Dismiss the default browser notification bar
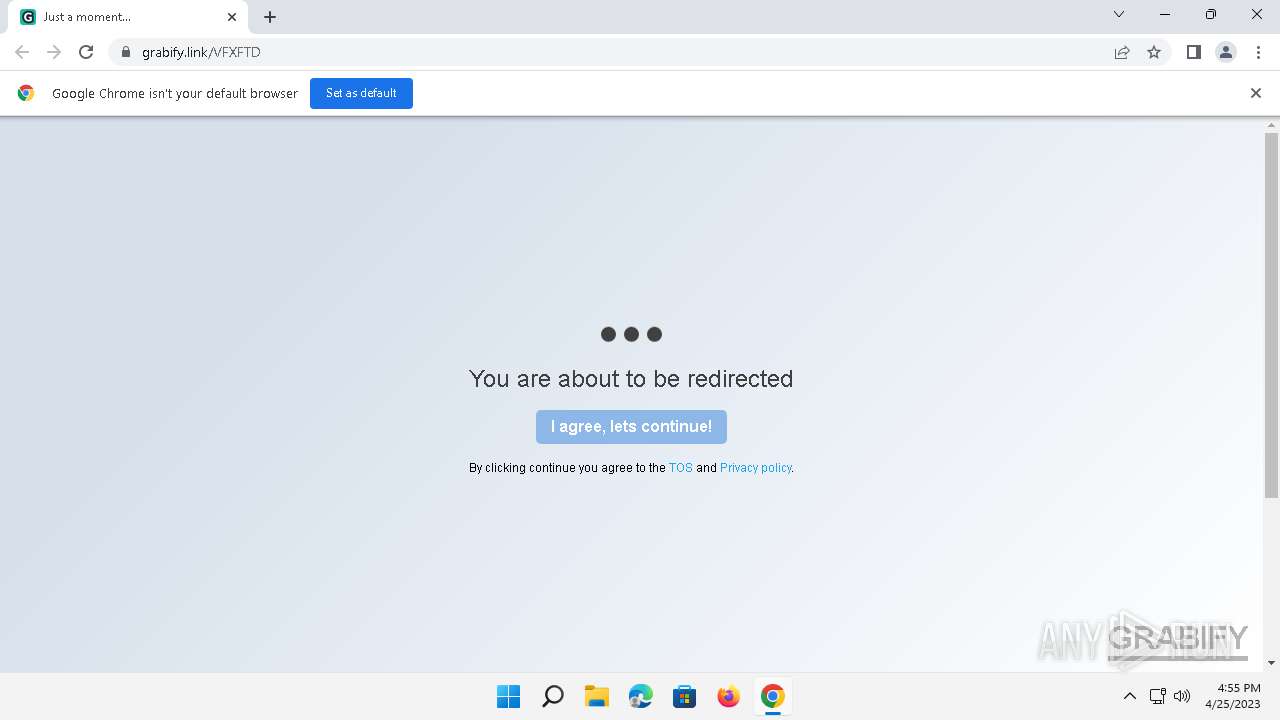This screenshot has width=1280, height=720. click(1256, 93)
